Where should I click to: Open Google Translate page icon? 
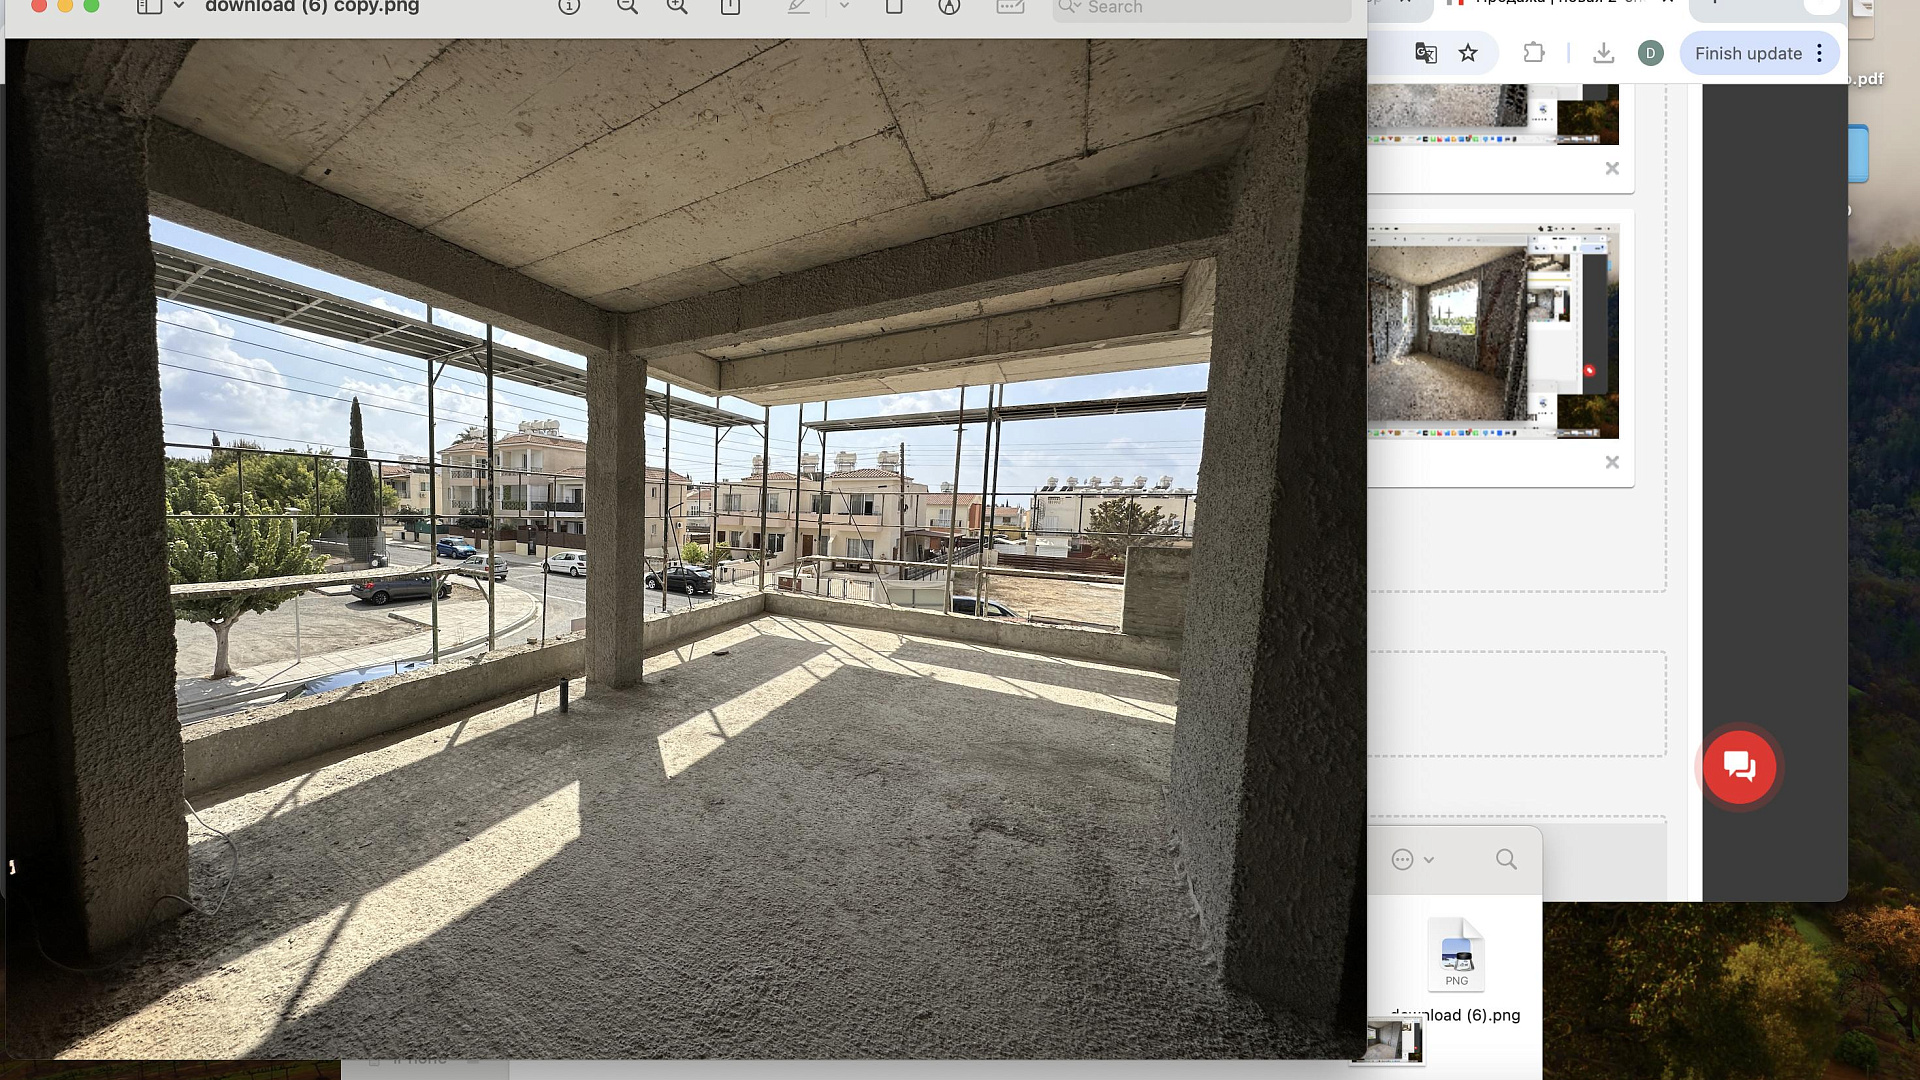[1426, 53]
